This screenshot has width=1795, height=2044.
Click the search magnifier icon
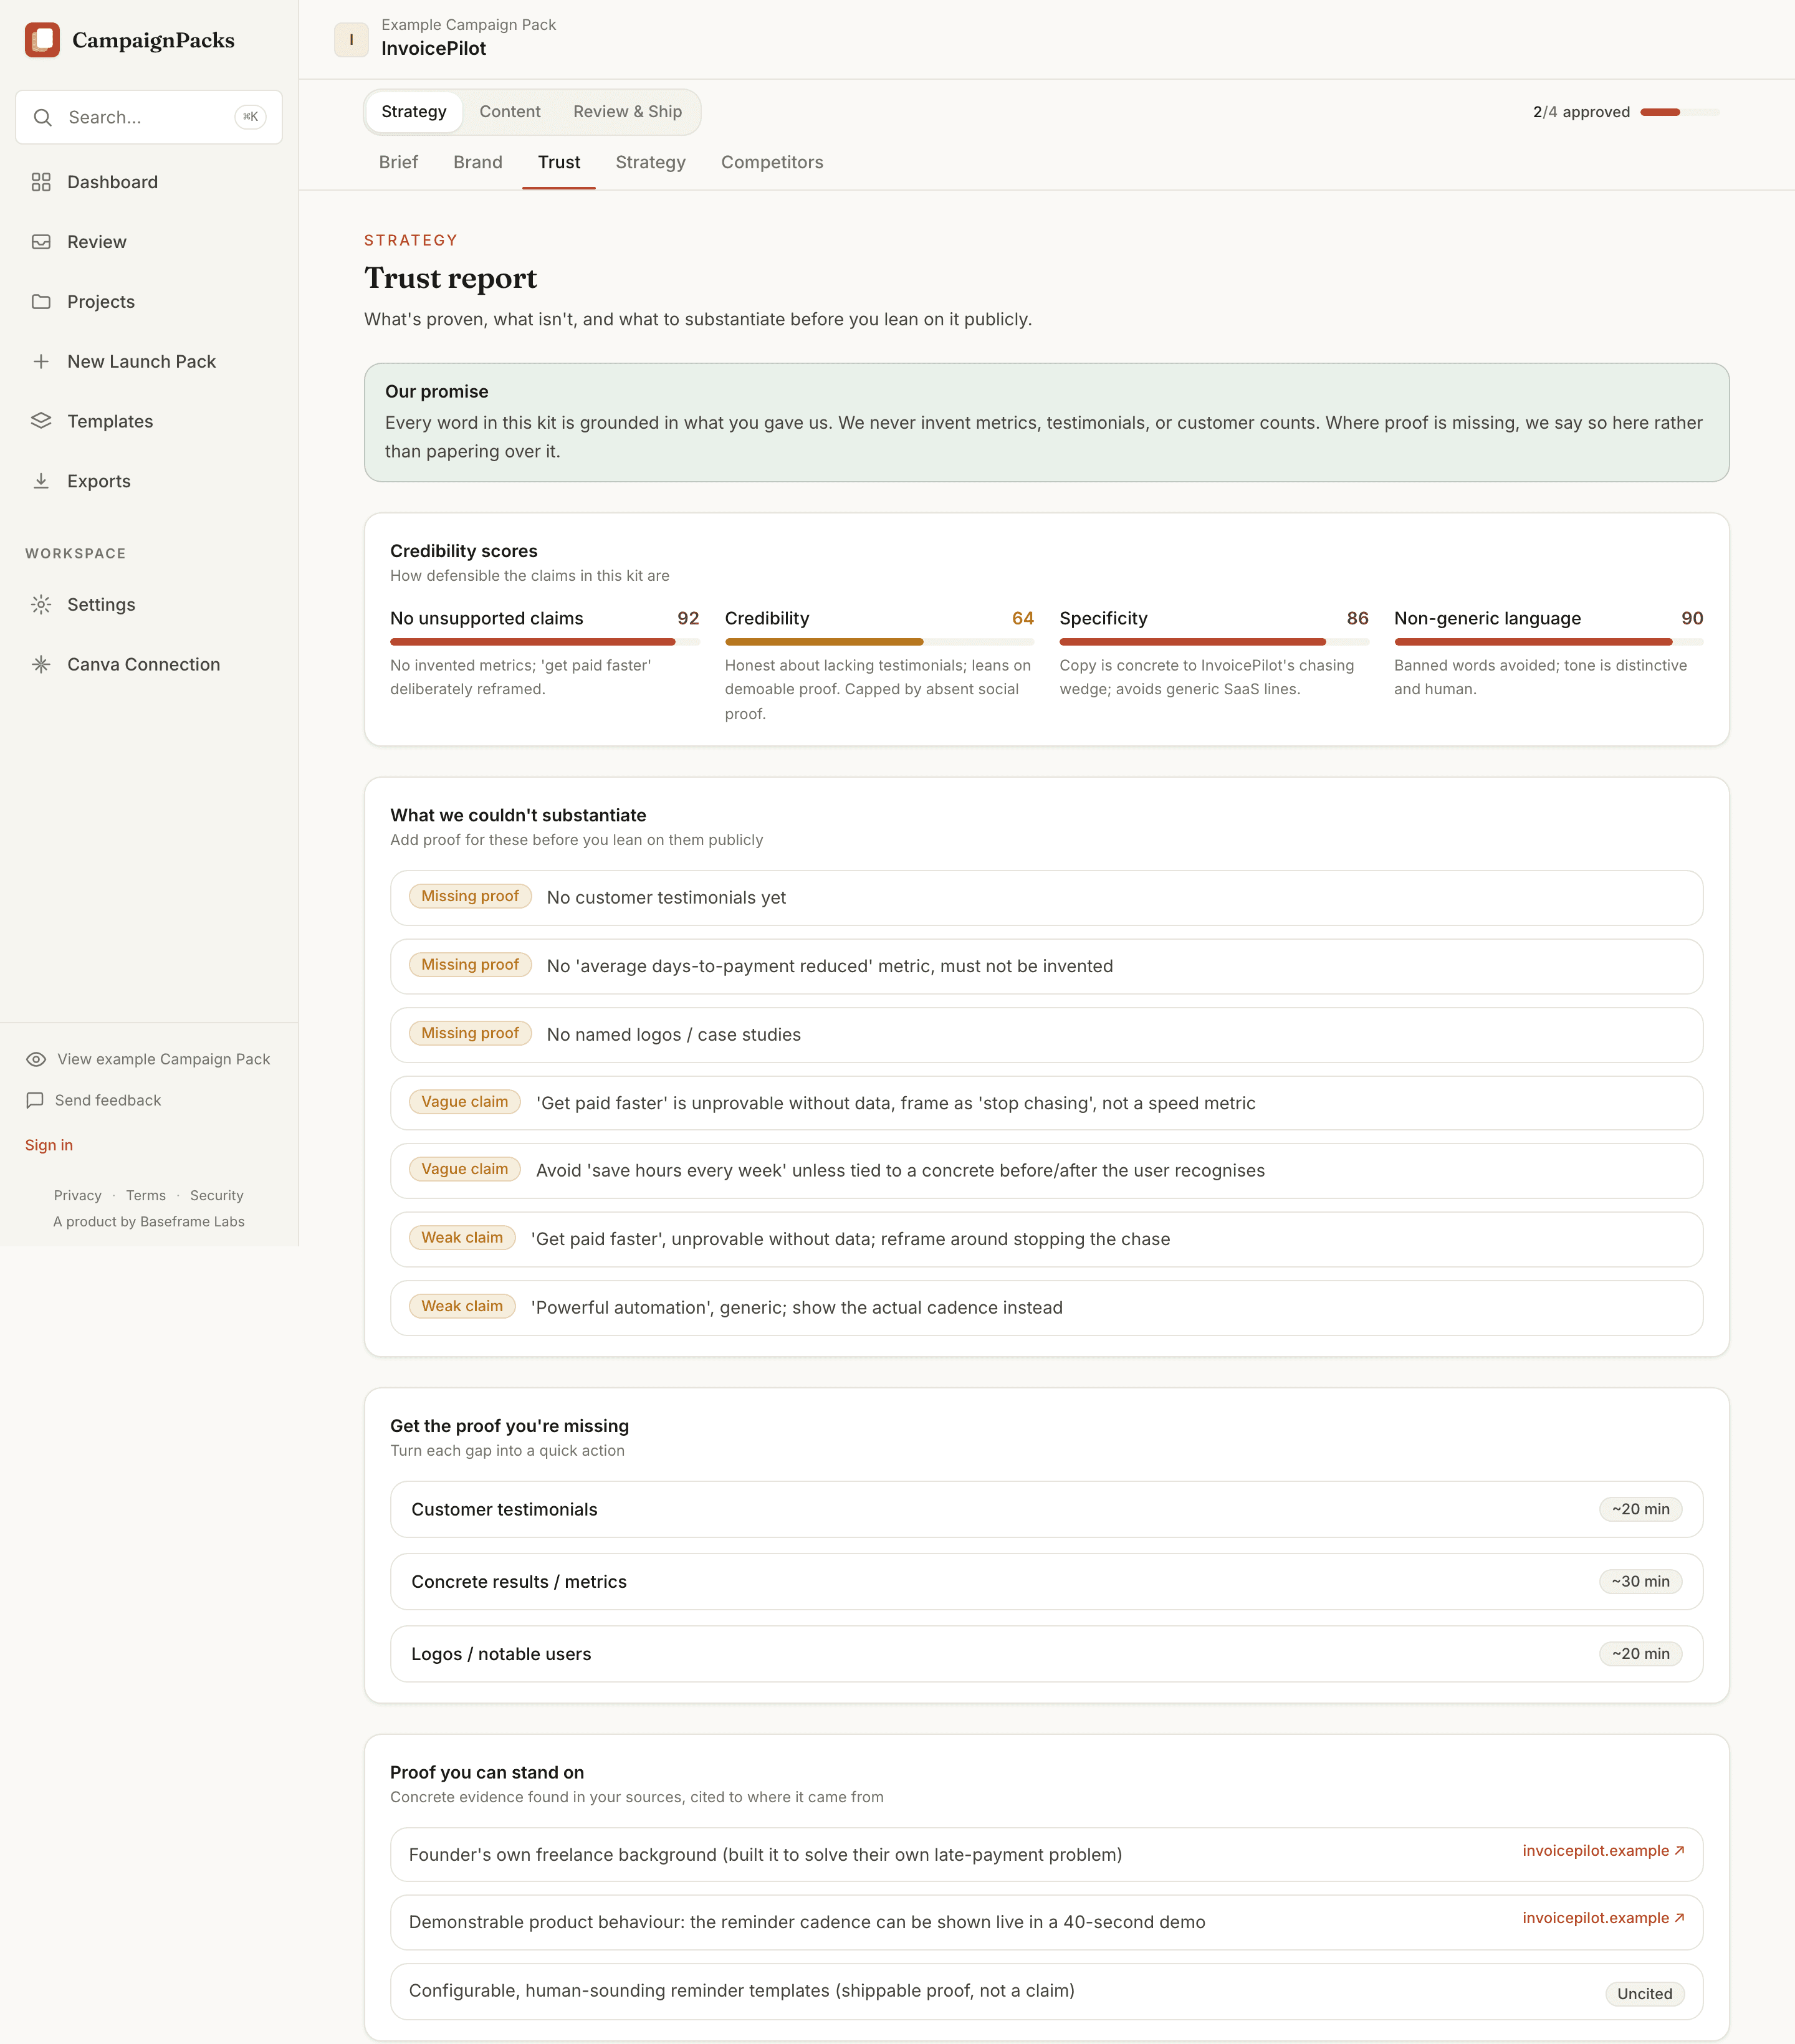pos(42,117)
